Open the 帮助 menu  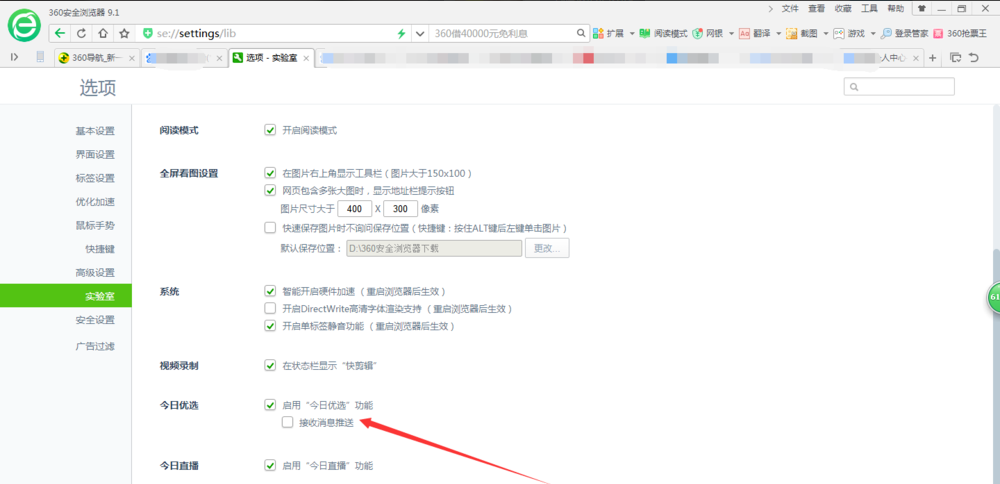(x=895, y=8)
